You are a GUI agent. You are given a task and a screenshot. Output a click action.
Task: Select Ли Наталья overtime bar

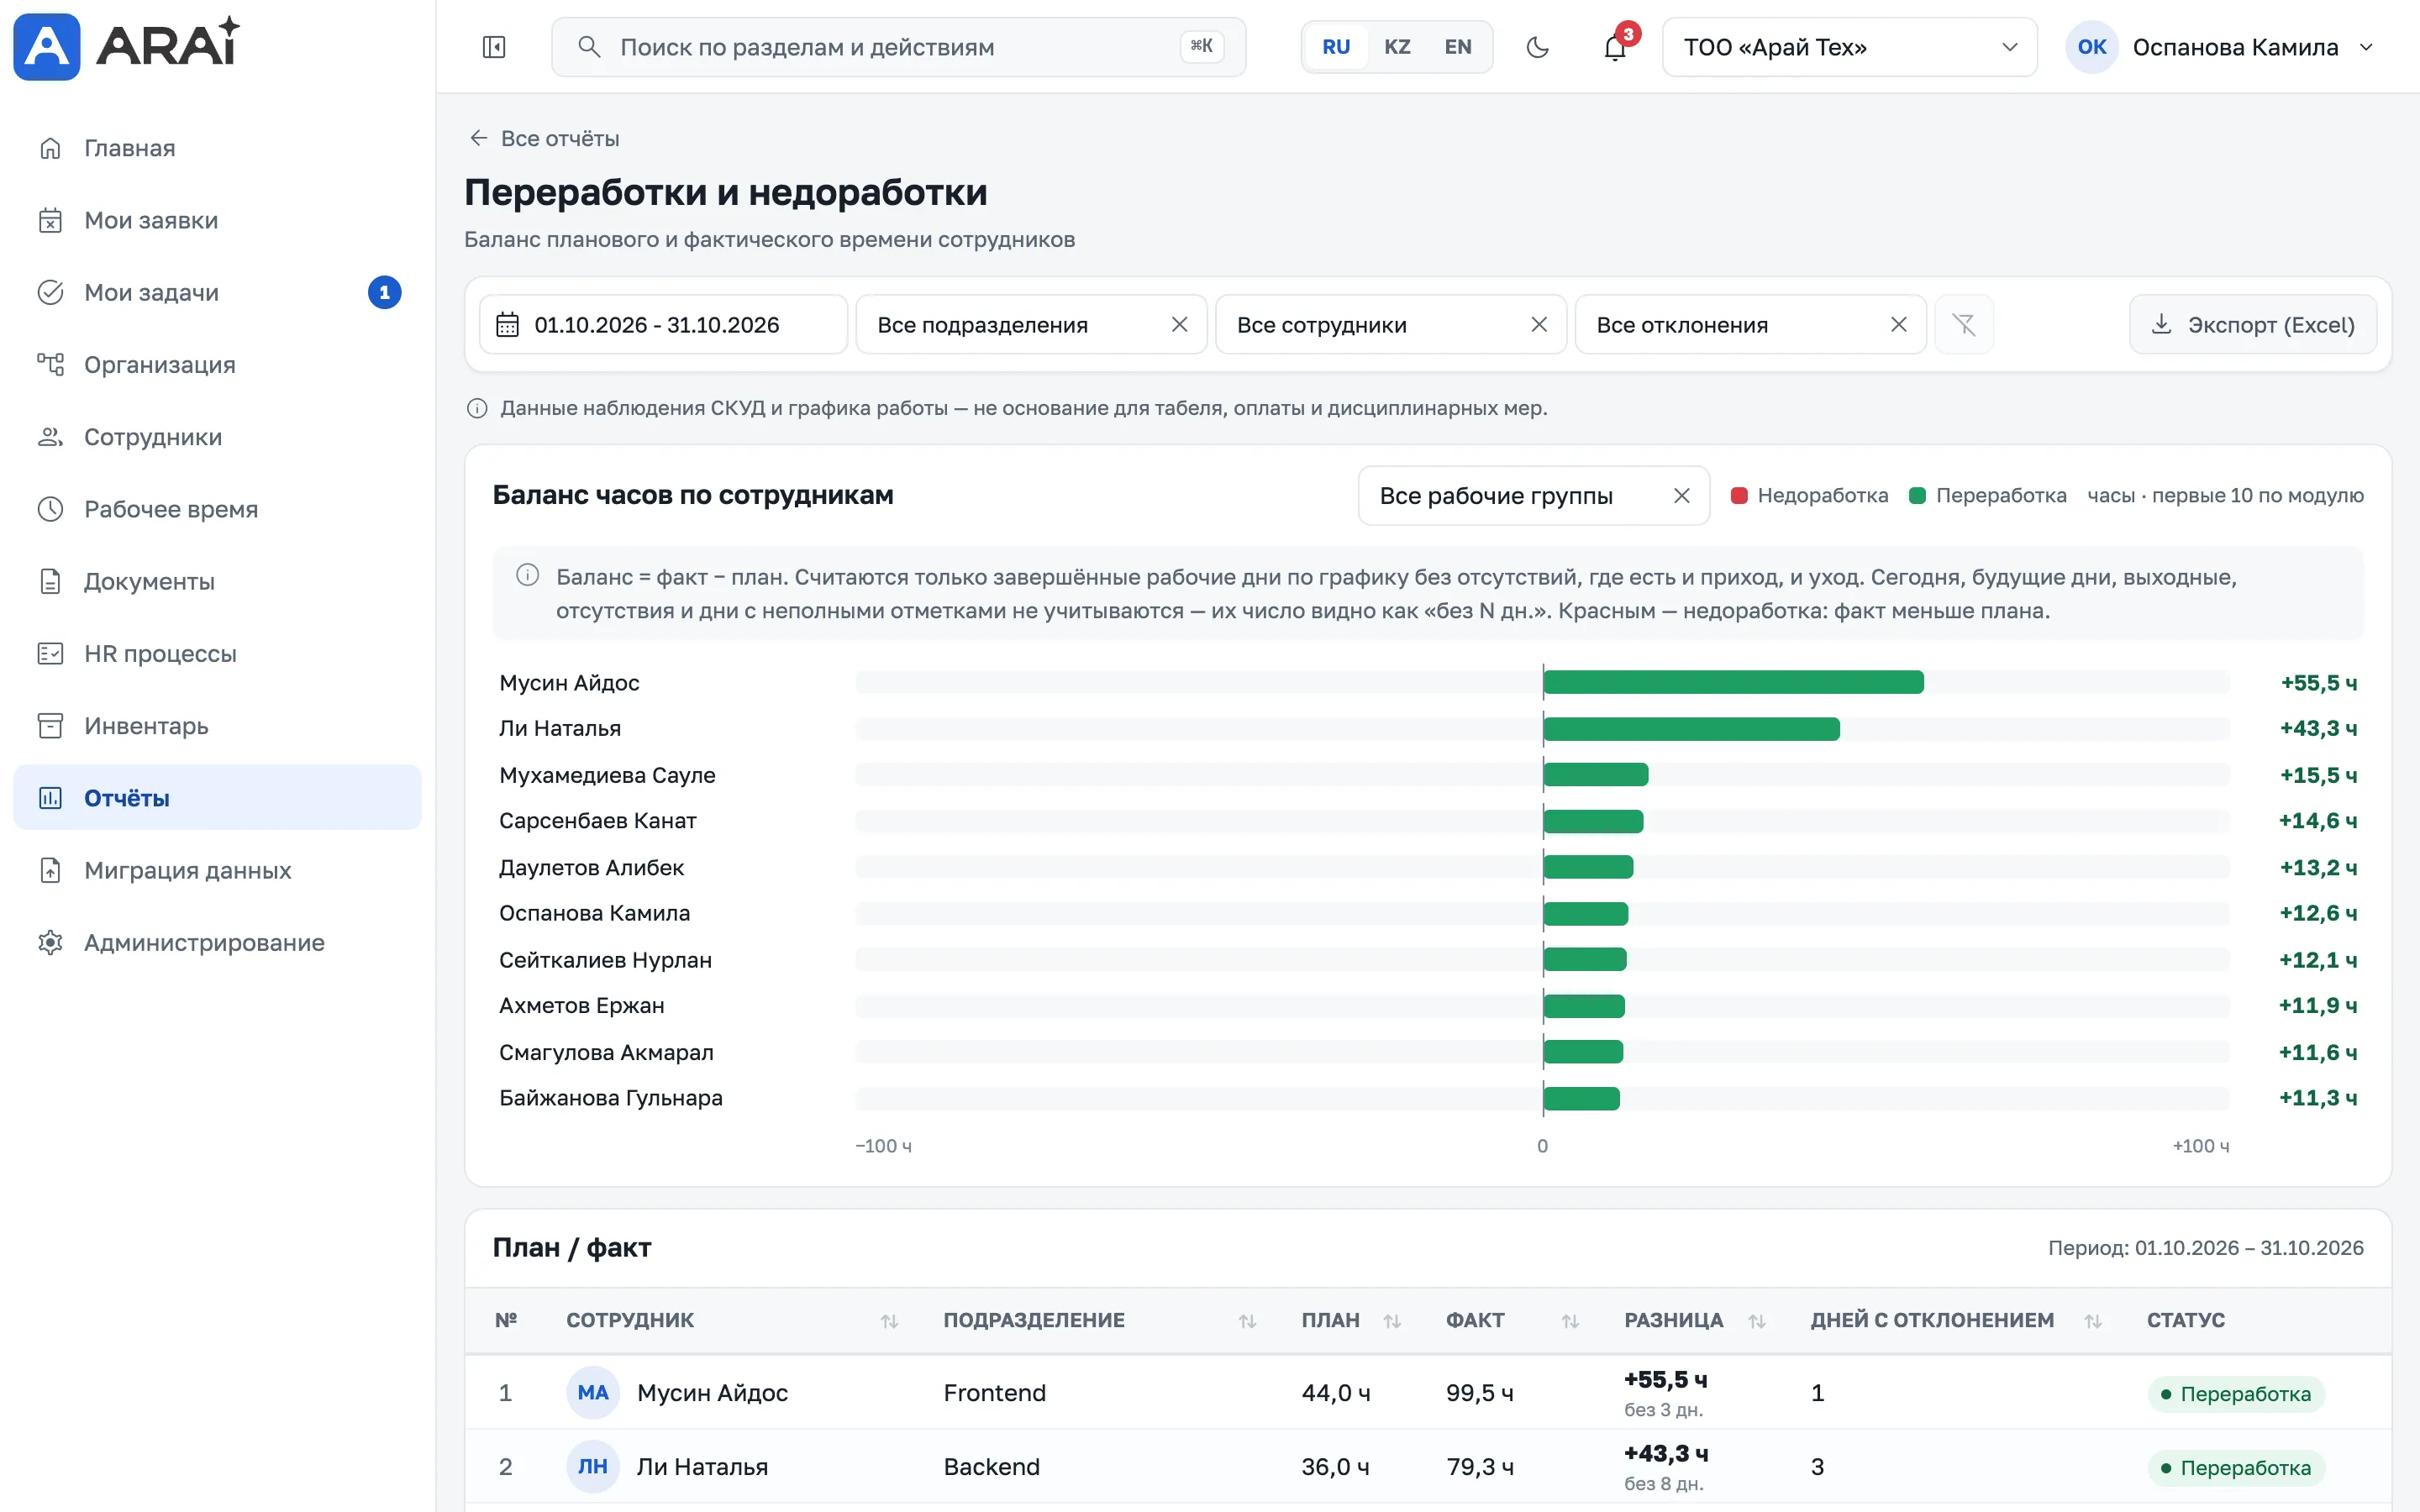[1691, 728]
